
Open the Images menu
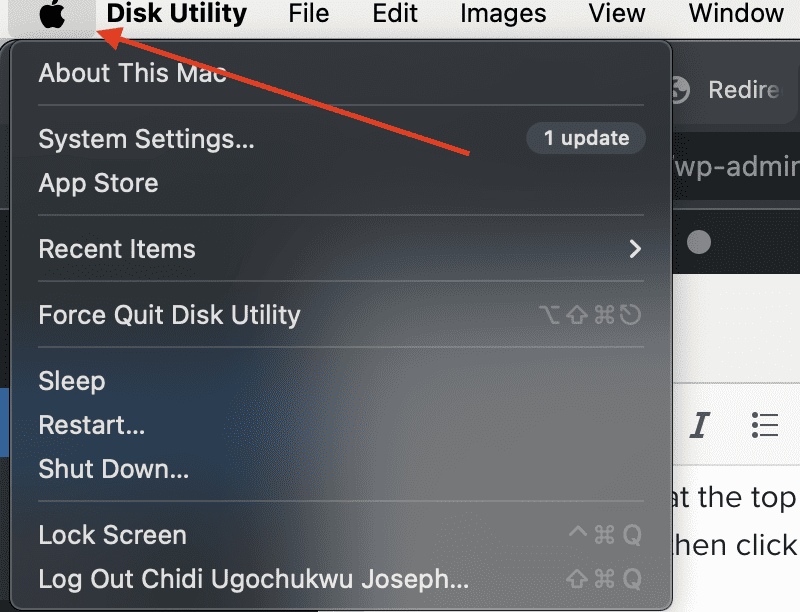click(x=503, y=14)
